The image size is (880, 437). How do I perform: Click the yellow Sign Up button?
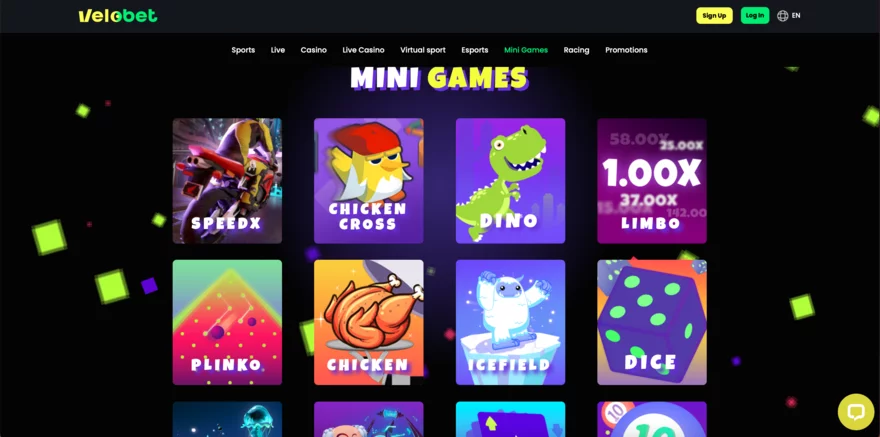point(714,16)
